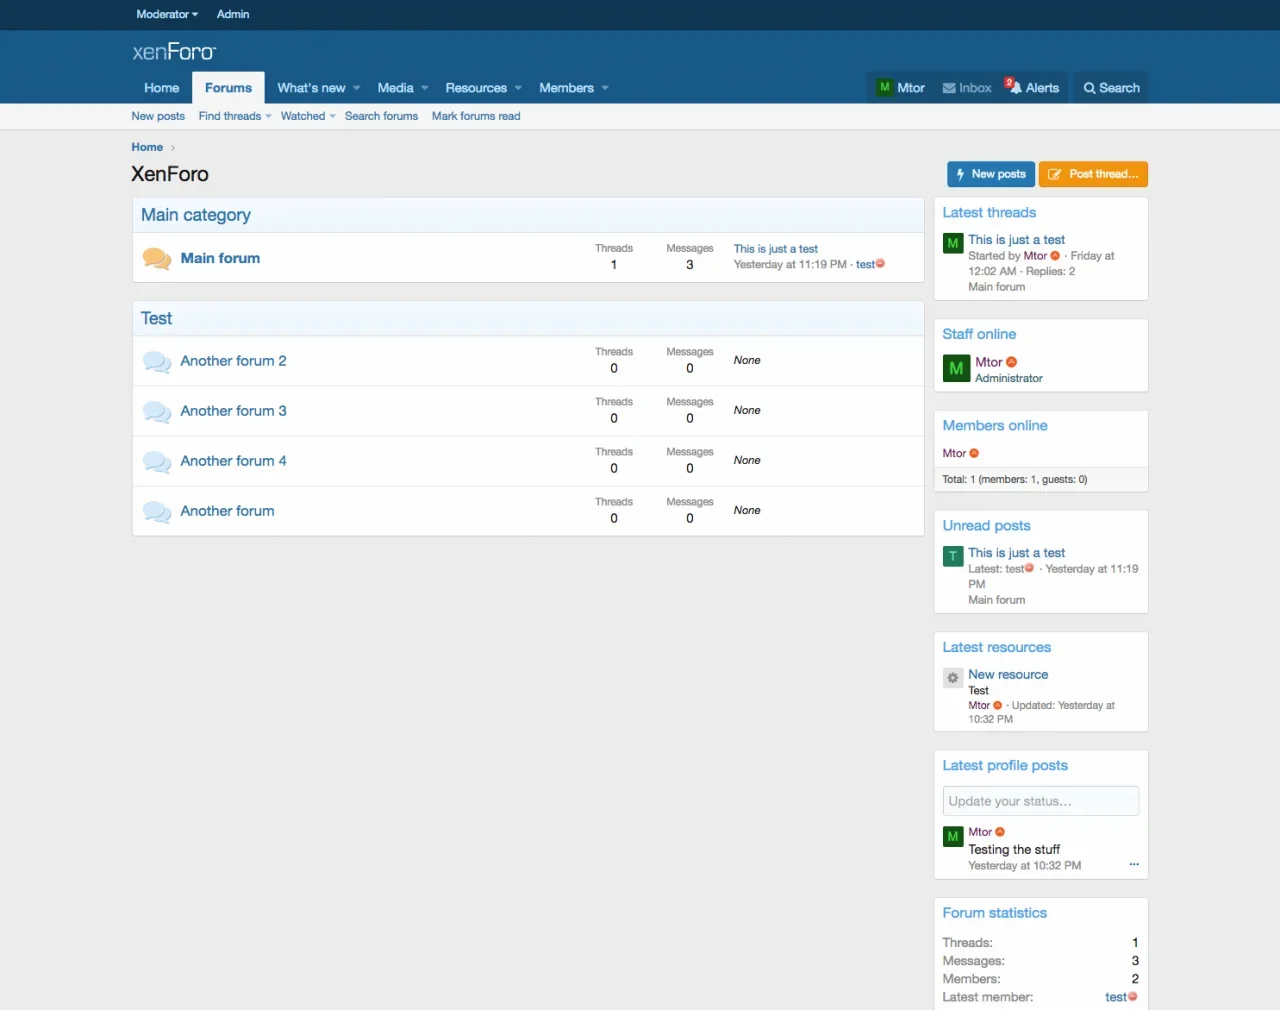Open the Alerts bell with notification badge
Image resolution: width=1280 pixels, height=1010 pixels.
click(x=1013, y=87)
